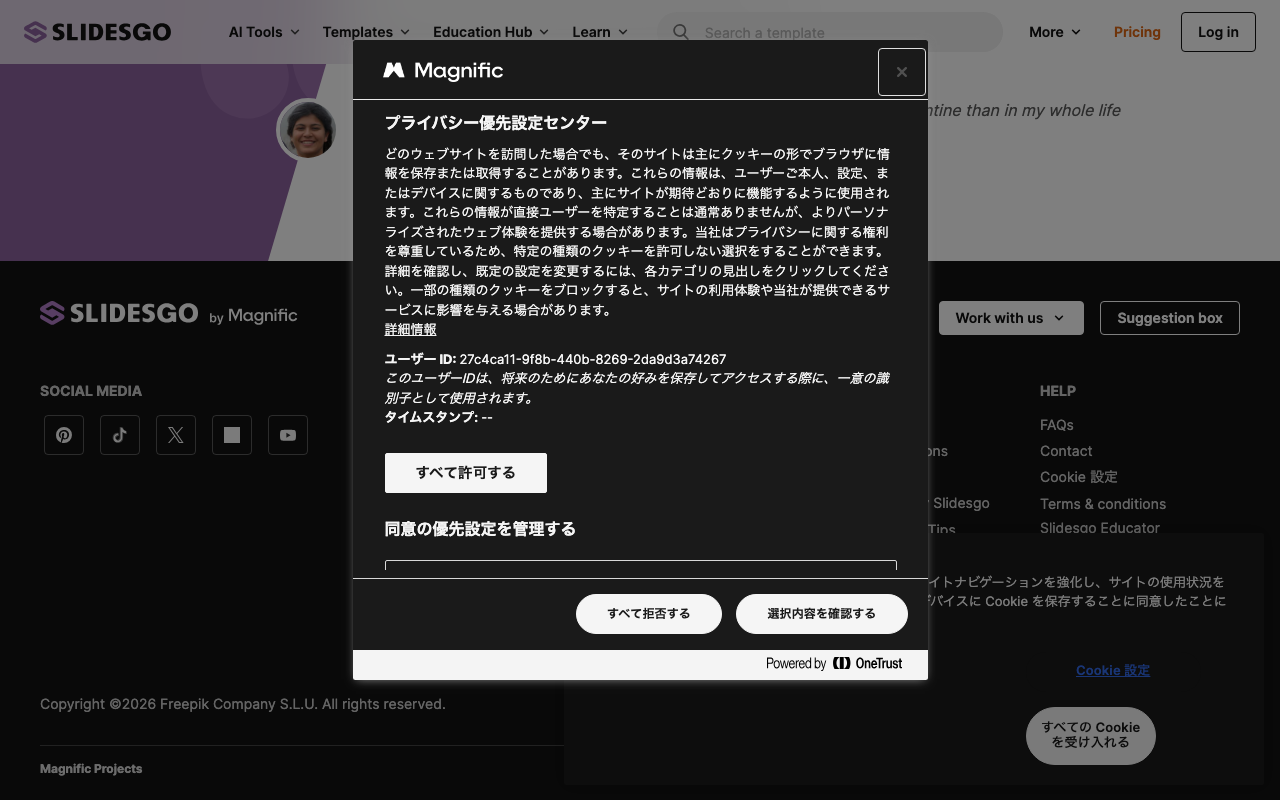This screenshot has height=800, width=1280.
Task: Open the 詳細情報 link
Action: click(411, 329)
